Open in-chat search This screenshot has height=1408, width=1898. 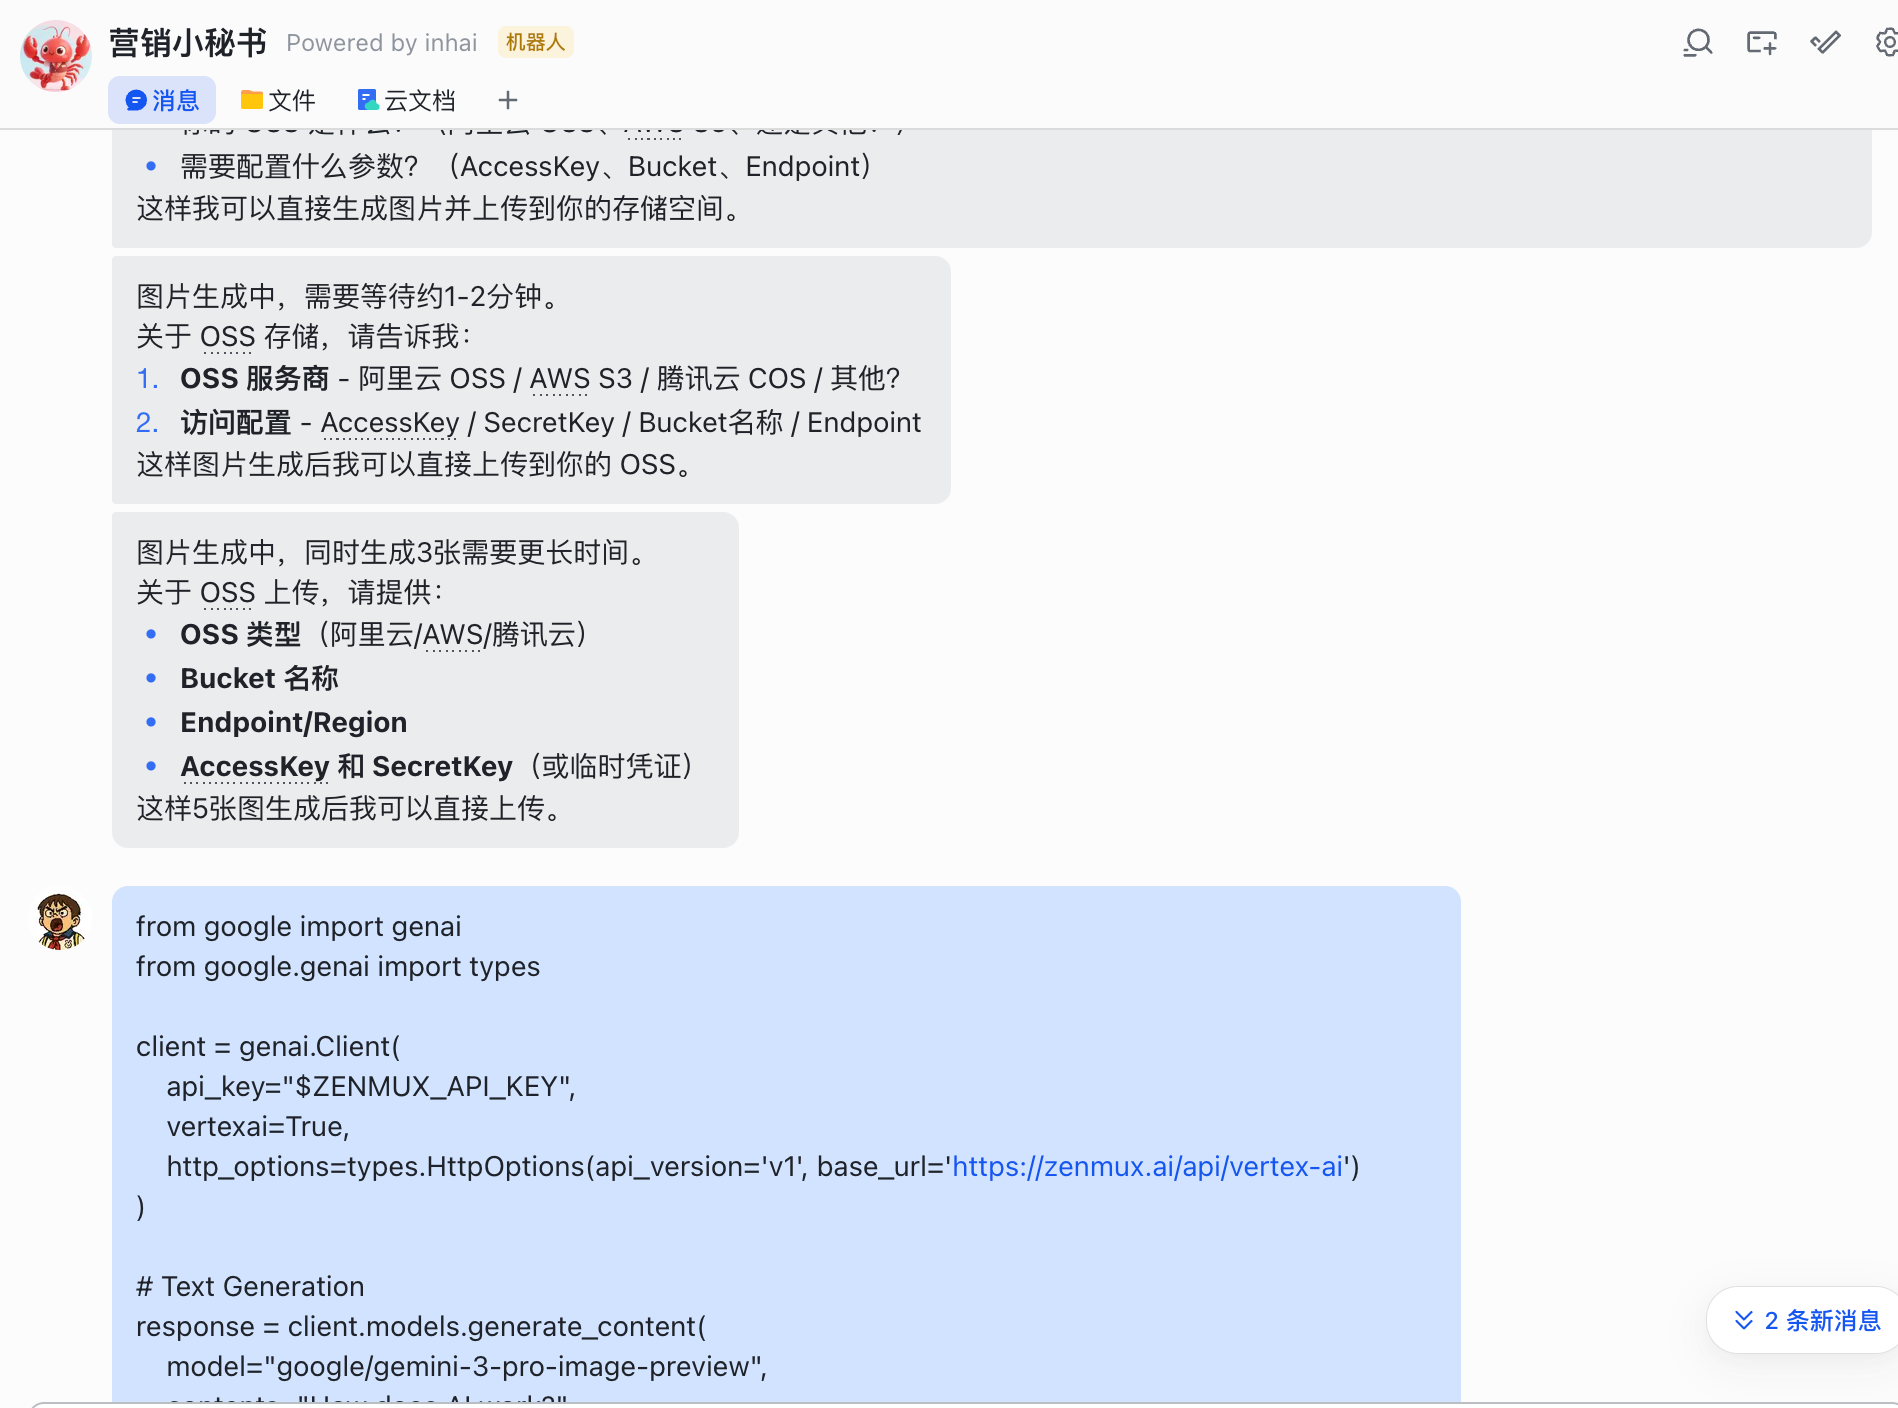point(1697,42)
